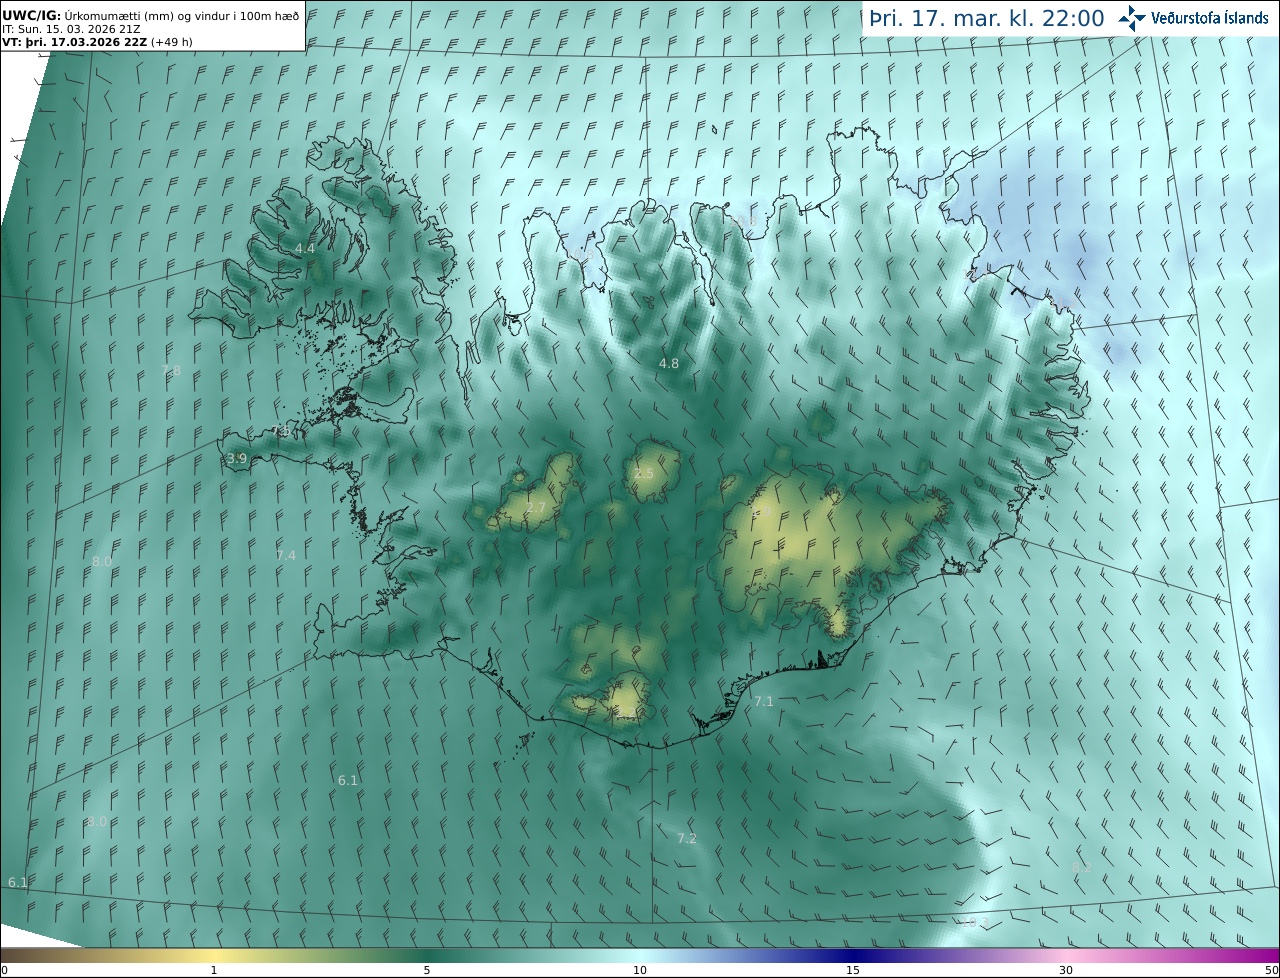Viewport: 1280px width, 978px height.
Task: Click the 8.2 value on the map
Action: tap(1082, 868)
